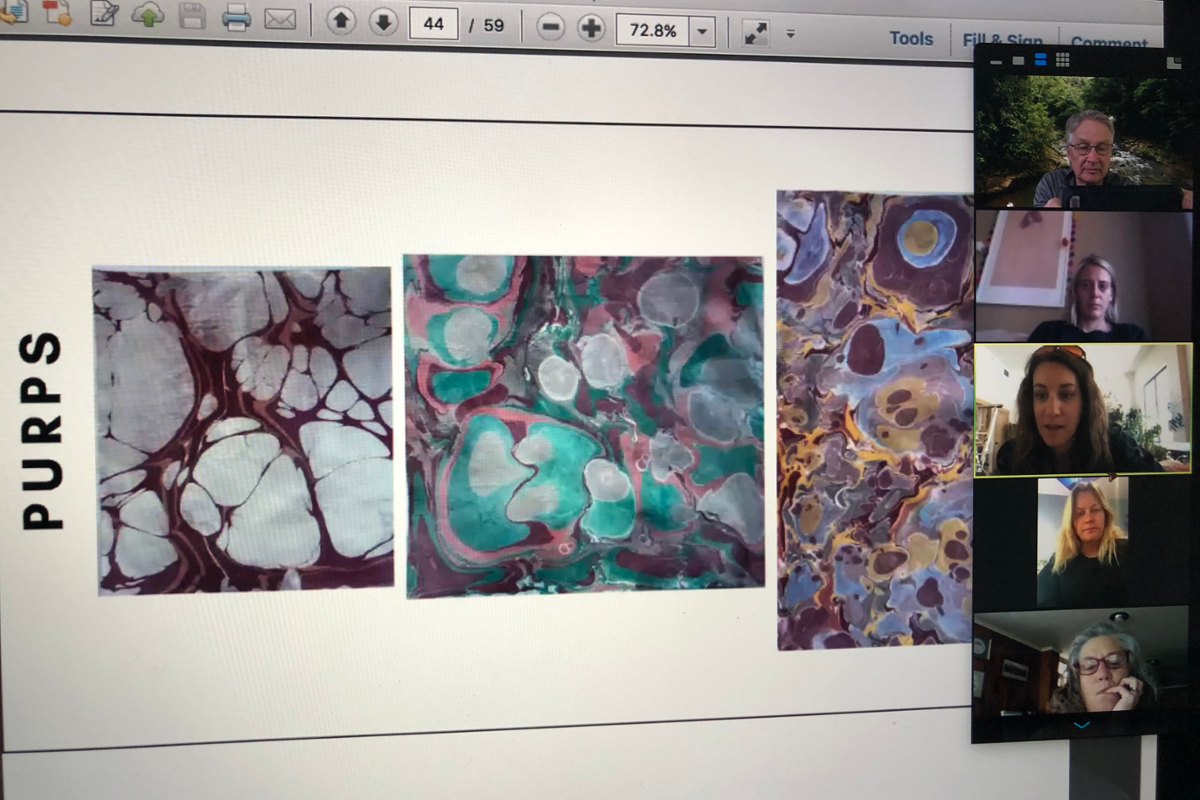Select the blue-gold marbled image on right
The width and height of the screenshot is (1200, 800).
(x=875, y=420)
